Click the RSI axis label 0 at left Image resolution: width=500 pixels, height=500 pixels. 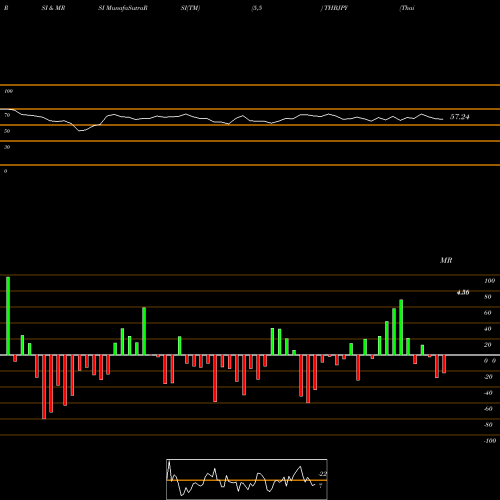tap(5, 171)
